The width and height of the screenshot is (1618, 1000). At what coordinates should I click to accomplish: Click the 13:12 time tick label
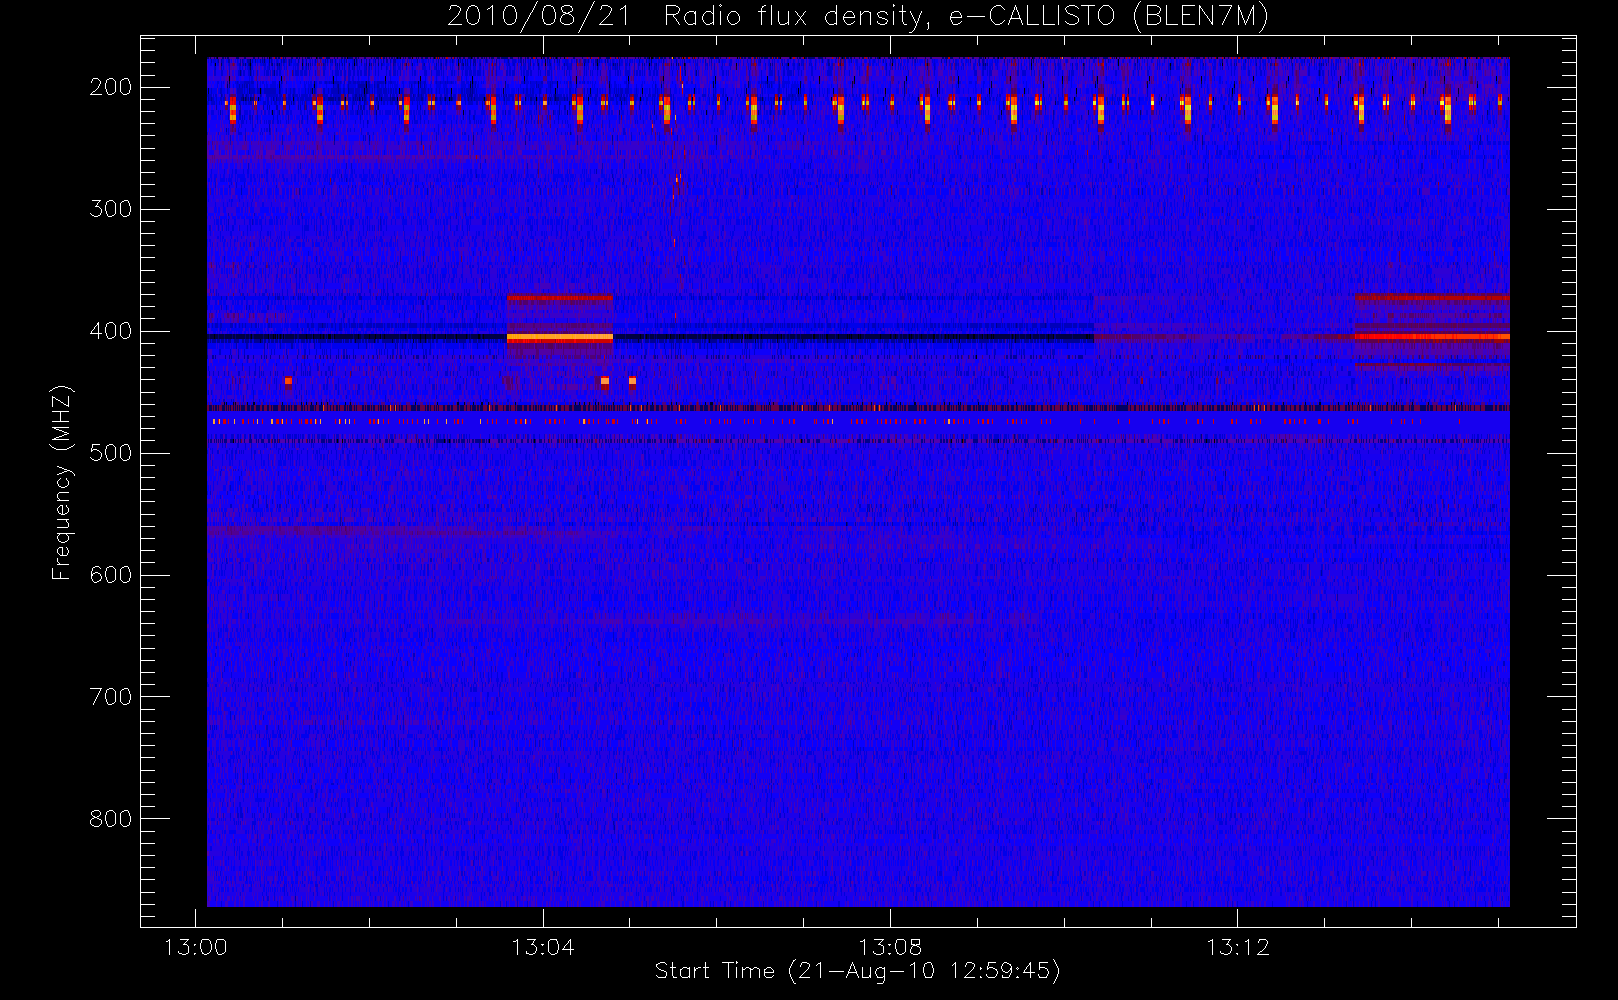click(x=1238, y=947)
